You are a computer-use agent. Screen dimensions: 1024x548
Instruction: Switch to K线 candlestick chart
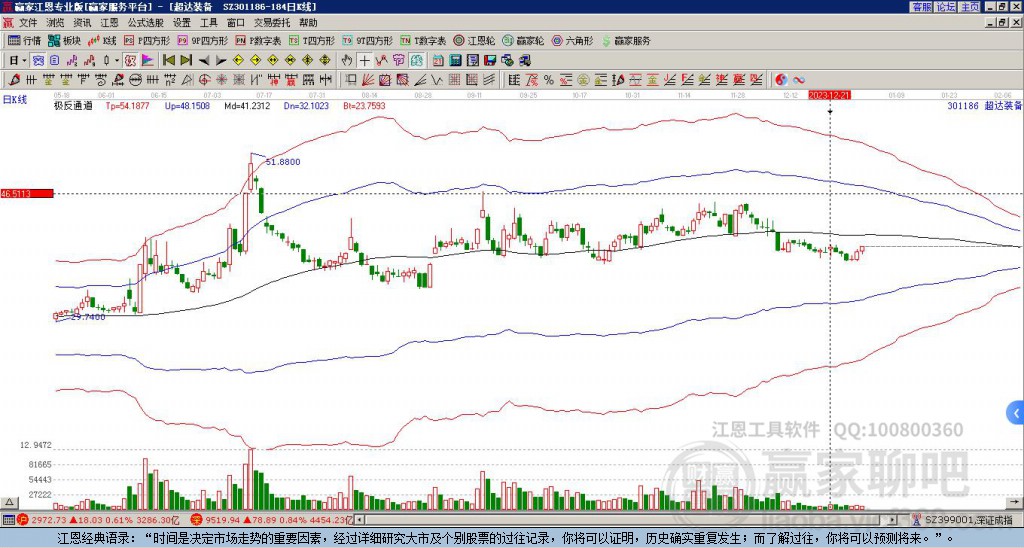102,40
